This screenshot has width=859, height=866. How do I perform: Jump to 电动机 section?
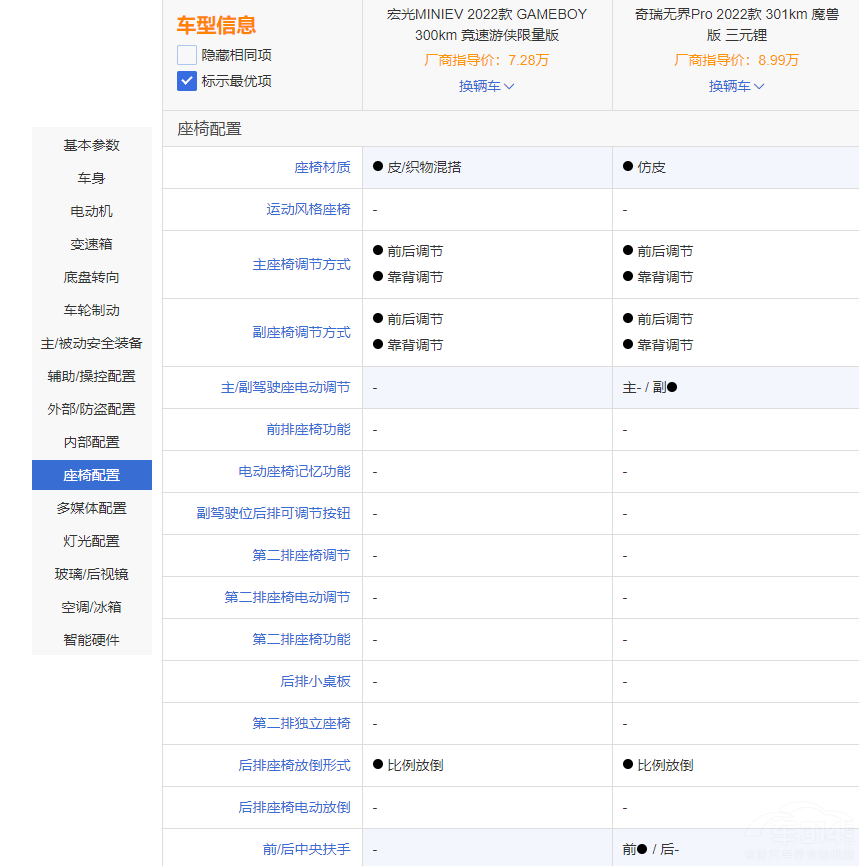(x=92, y=211)
